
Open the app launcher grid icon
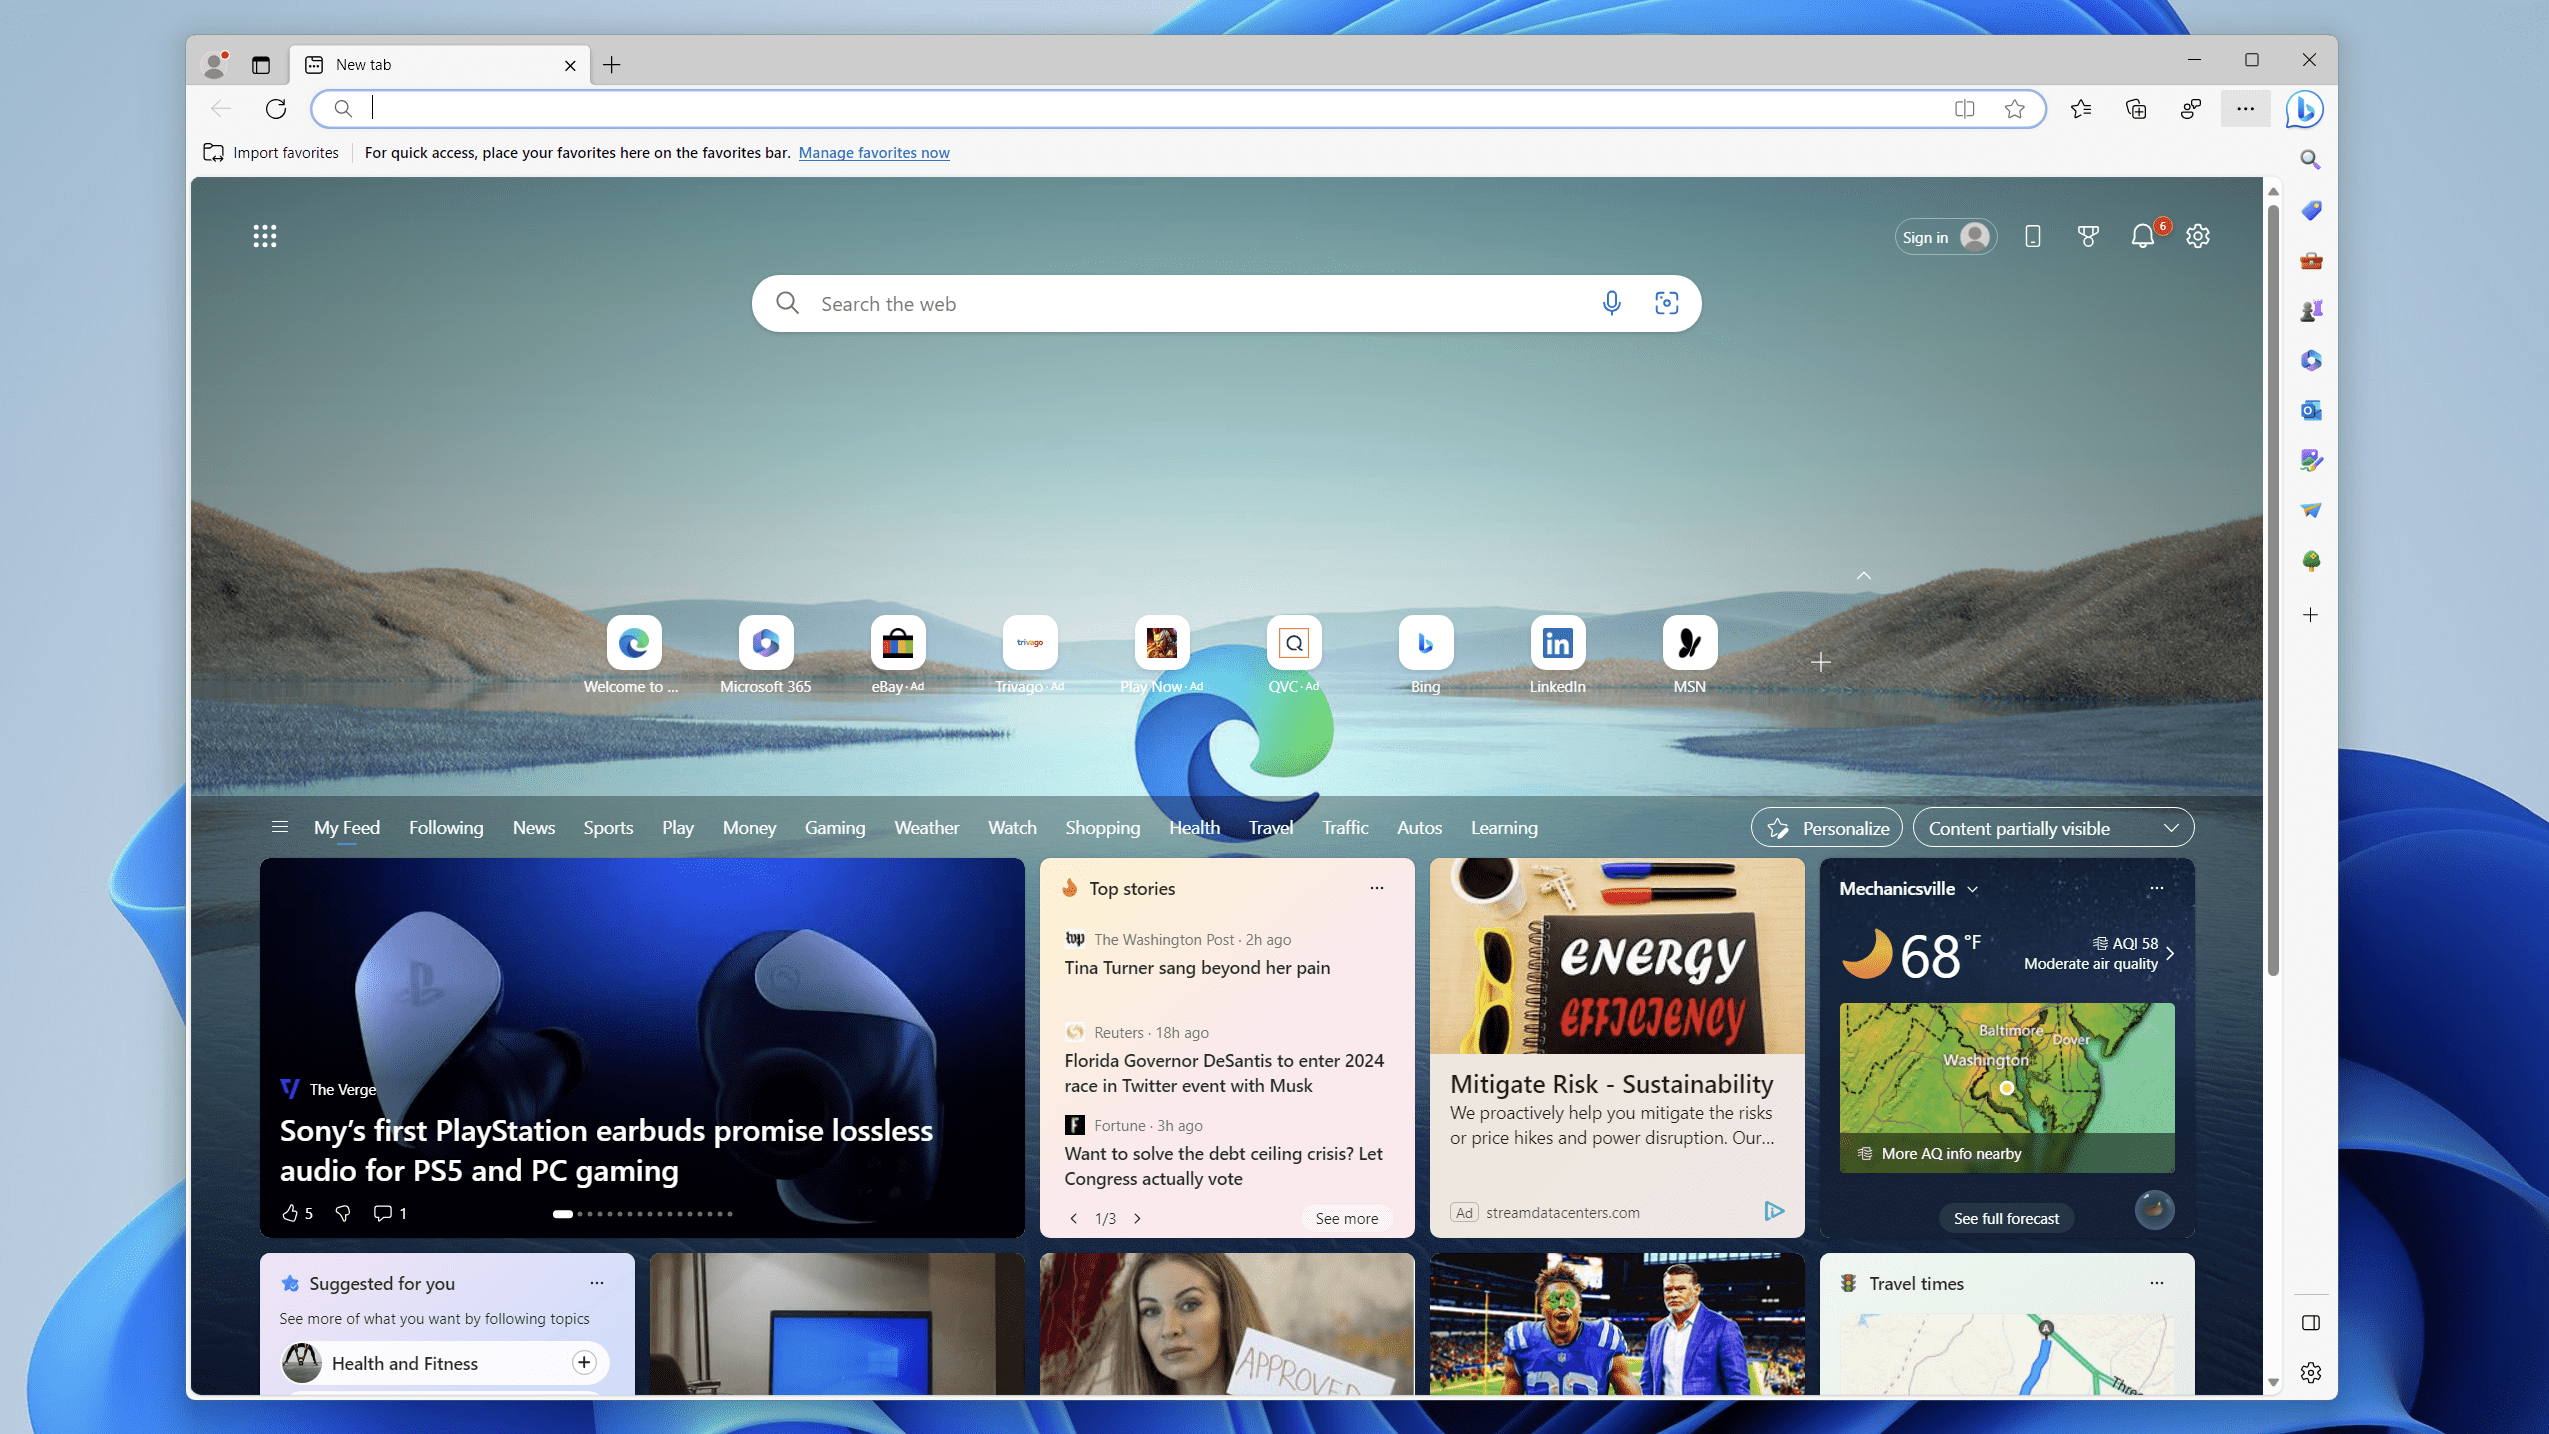[264, 236]
